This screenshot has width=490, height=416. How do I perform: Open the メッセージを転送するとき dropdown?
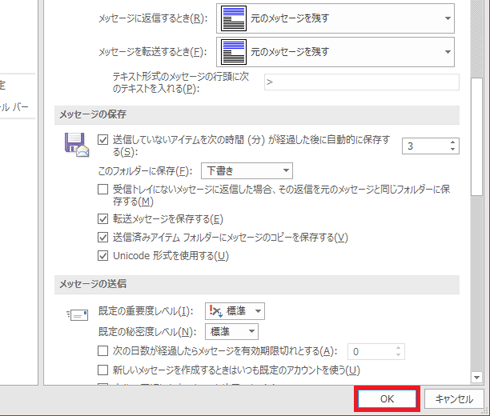click(335, 52)
